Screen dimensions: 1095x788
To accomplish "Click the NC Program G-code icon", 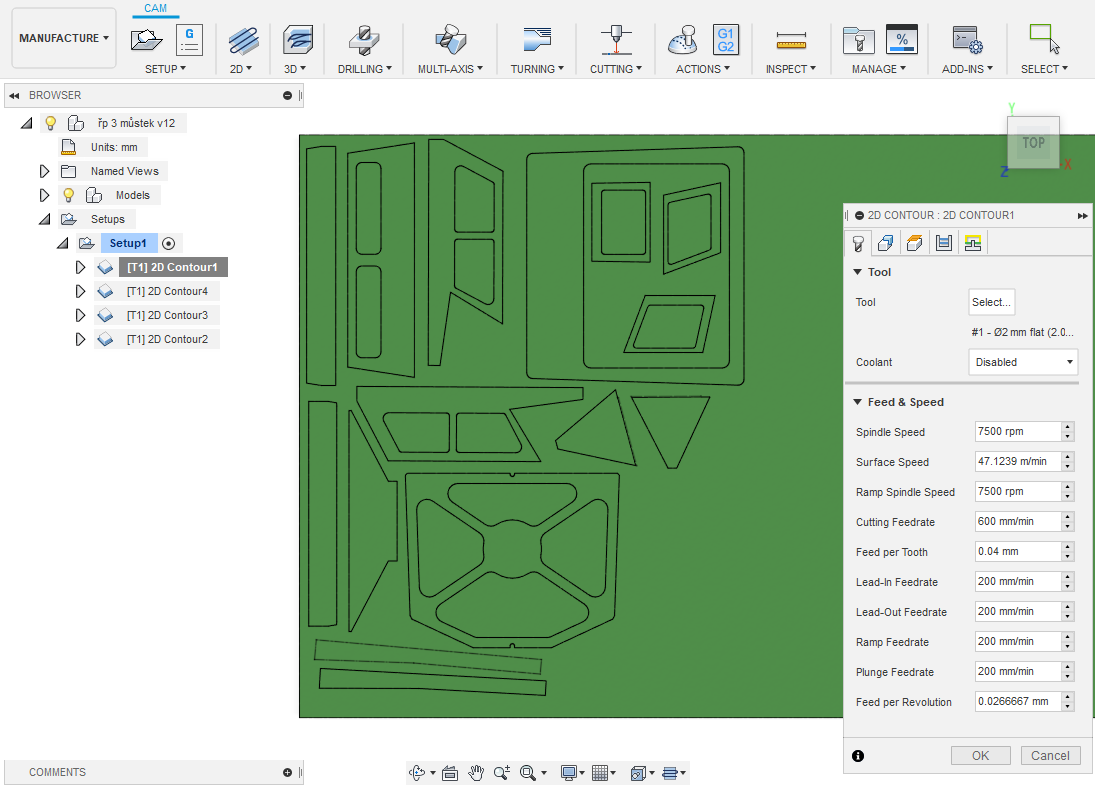I will (x=189, y=40).
